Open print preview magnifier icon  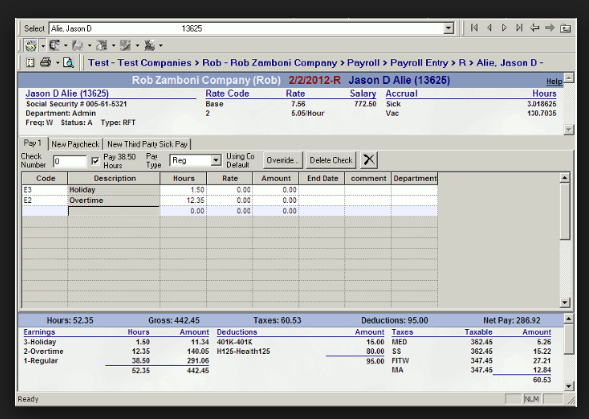68,62
